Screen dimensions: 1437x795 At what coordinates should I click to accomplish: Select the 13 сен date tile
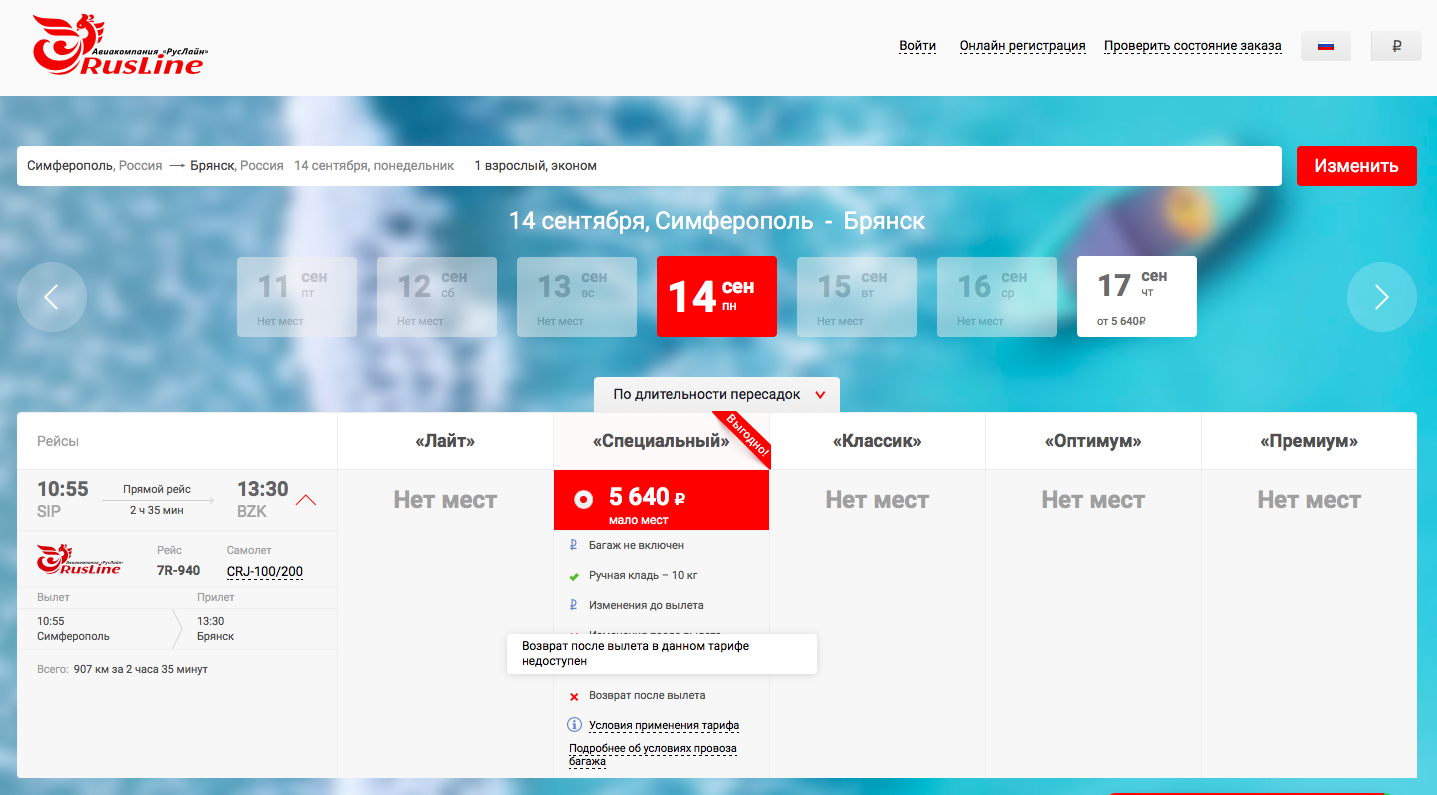[x=577, y=297]
